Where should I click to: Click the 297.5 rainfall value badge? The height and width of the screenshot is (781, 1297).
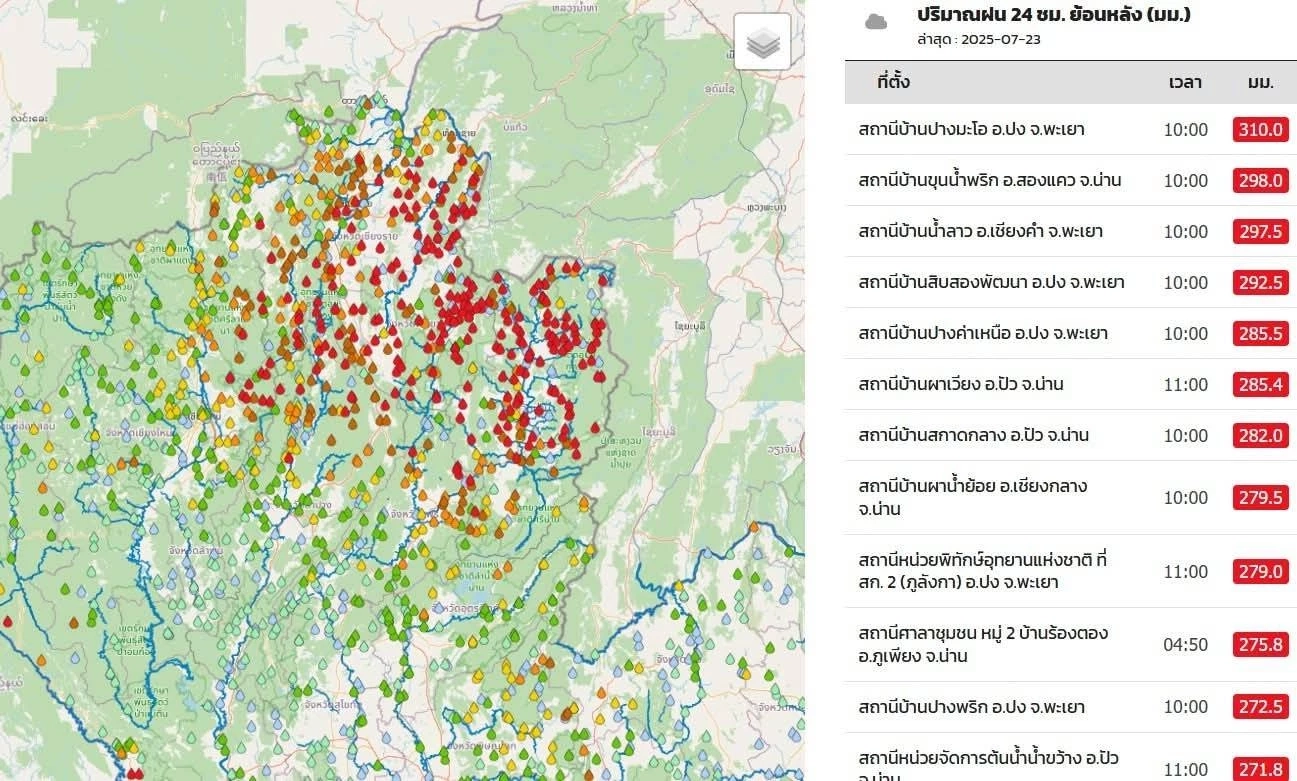click(x=1260, y=231)
